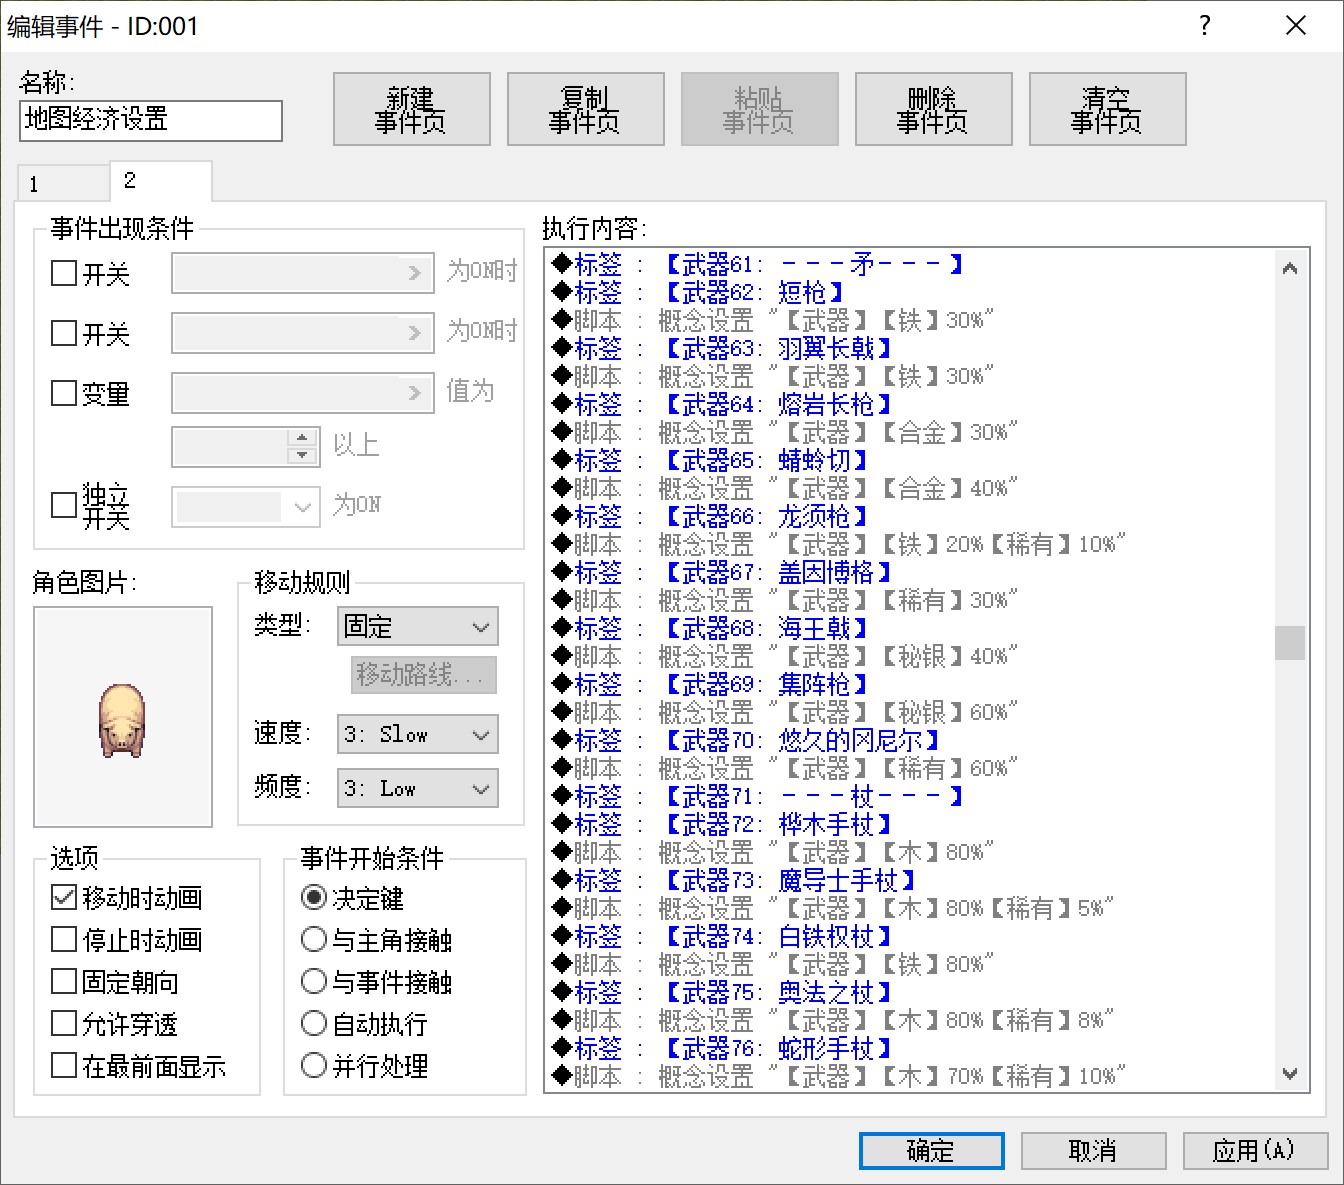The image size is (1344, 1185).
Task: Switch to event page tab 1
Action: pos(62,184)
